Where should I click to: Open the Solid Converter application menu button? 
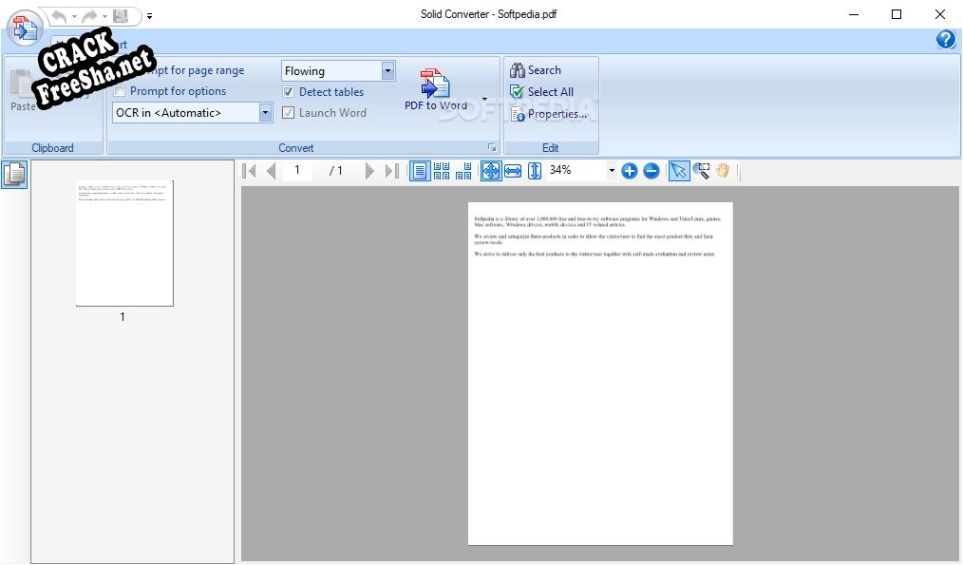[x=24, y=28]
